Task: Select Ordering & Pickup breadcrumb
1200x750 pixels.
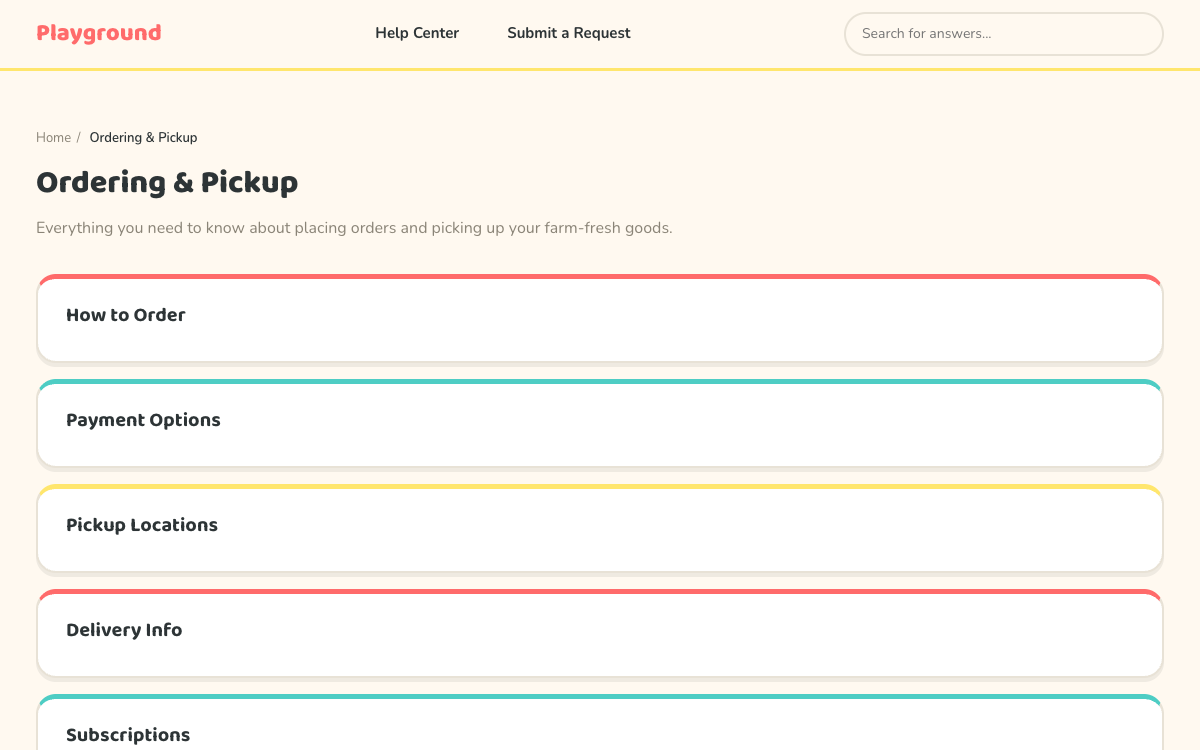Action: [x=144, y=137]
